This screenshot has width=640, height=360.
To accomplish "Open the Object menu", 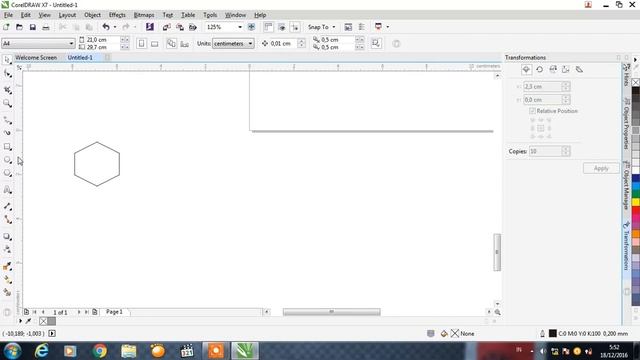I will (92, 15).
